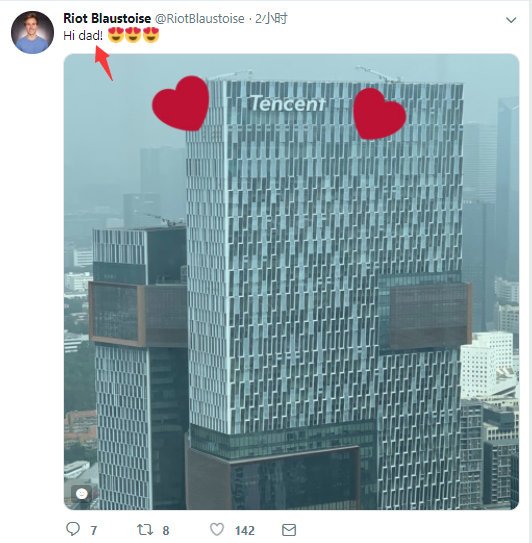Click the last heart-eyes emoji
This screenshot has height=543, width=532.
(x=151, y=35)
